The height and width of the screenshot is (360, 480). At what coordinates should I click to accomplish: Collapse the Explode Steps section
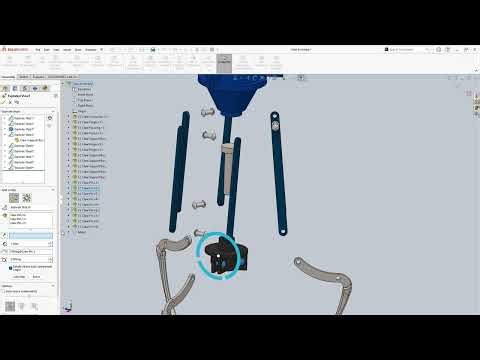pyautogui.click(x=53, y=111)
